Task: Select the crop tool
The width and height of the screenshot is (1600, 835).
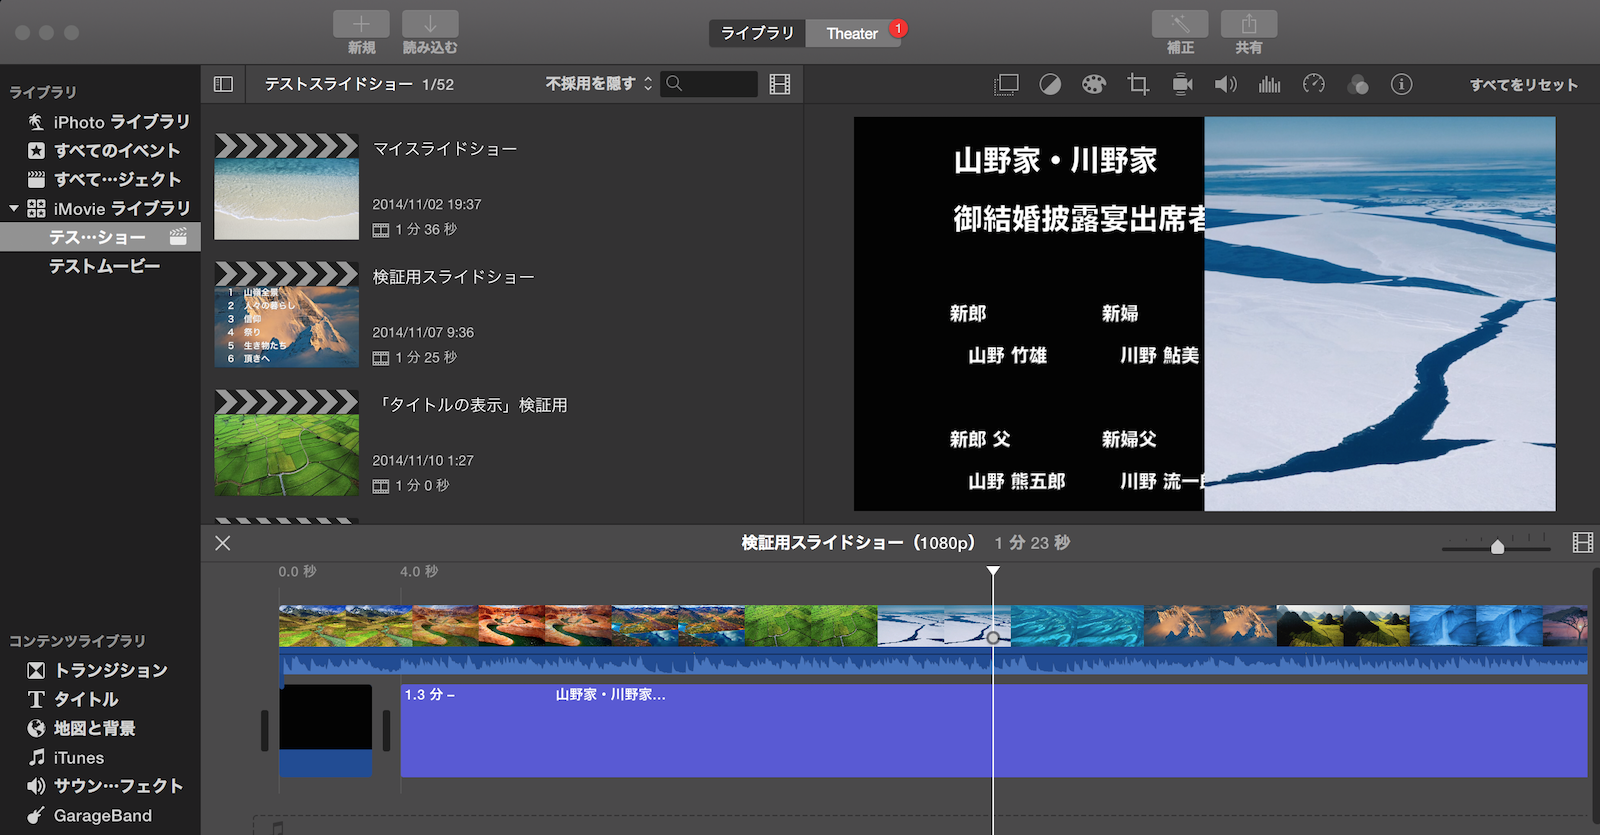Action: (1138, 85)
